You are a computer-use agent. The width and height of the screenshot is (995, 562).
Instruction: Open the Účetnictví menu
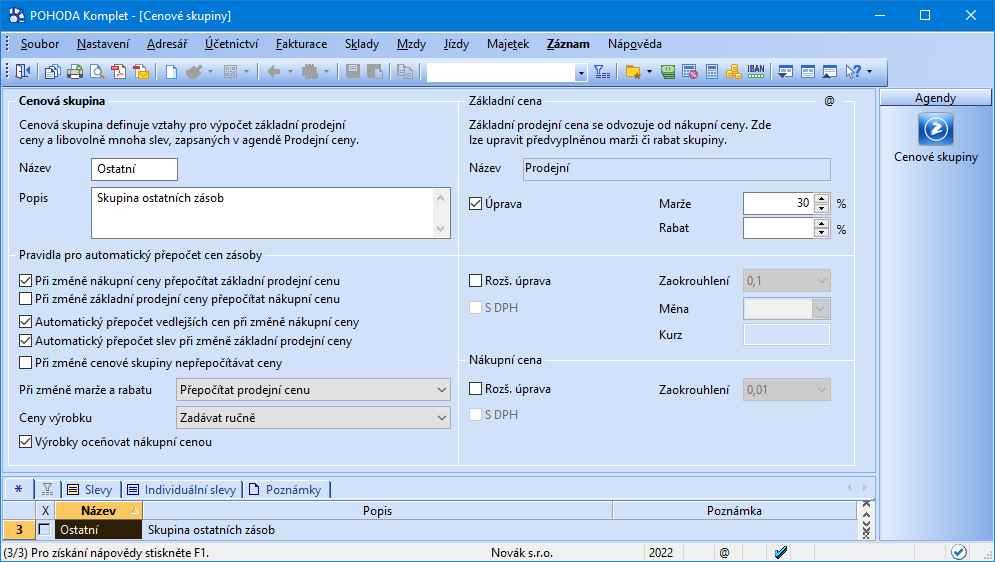tap(232, 44)
